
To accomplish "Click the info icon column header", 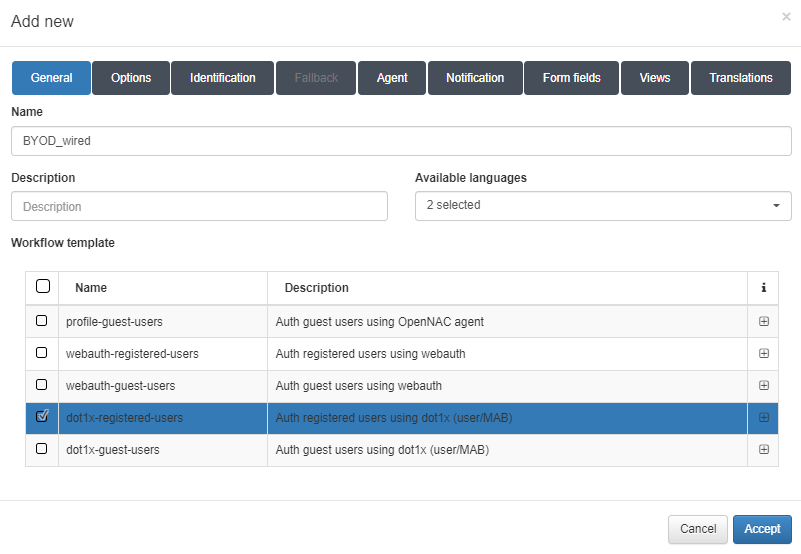I will [x=764, y=288].
